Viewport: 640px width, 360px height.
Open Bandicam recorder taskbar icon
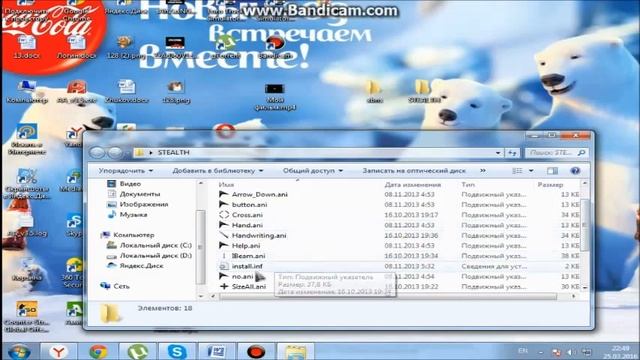[256, 351]
